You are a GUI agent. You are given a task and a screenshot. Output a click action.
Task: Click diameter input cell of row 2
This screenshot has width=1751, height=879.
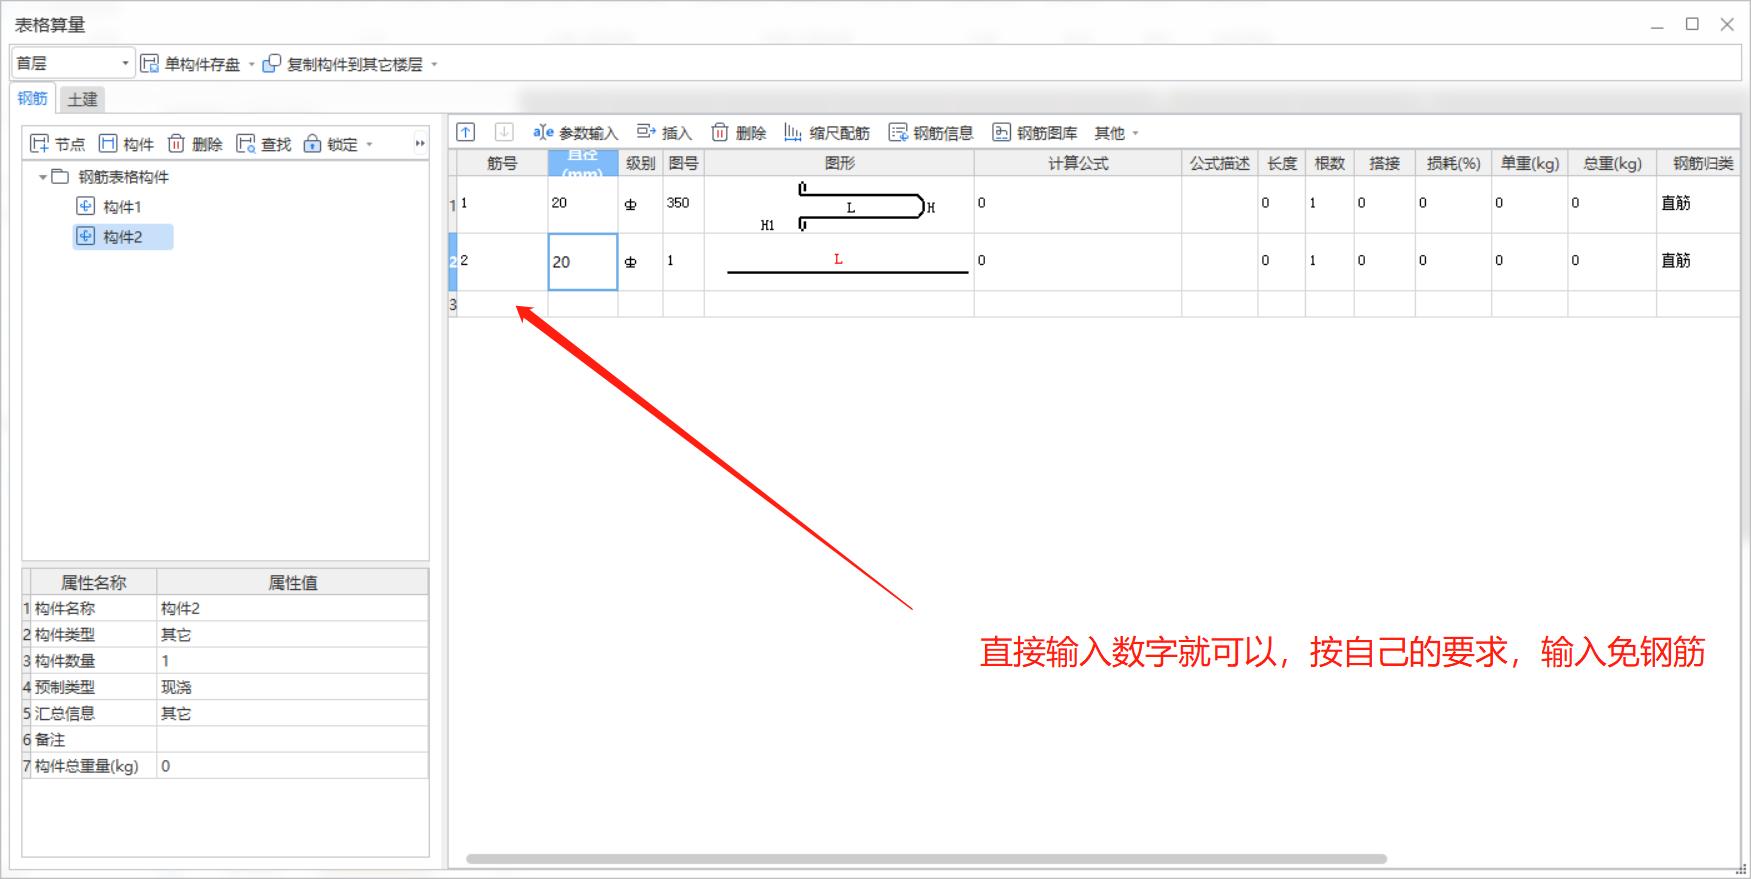point(583,262)
